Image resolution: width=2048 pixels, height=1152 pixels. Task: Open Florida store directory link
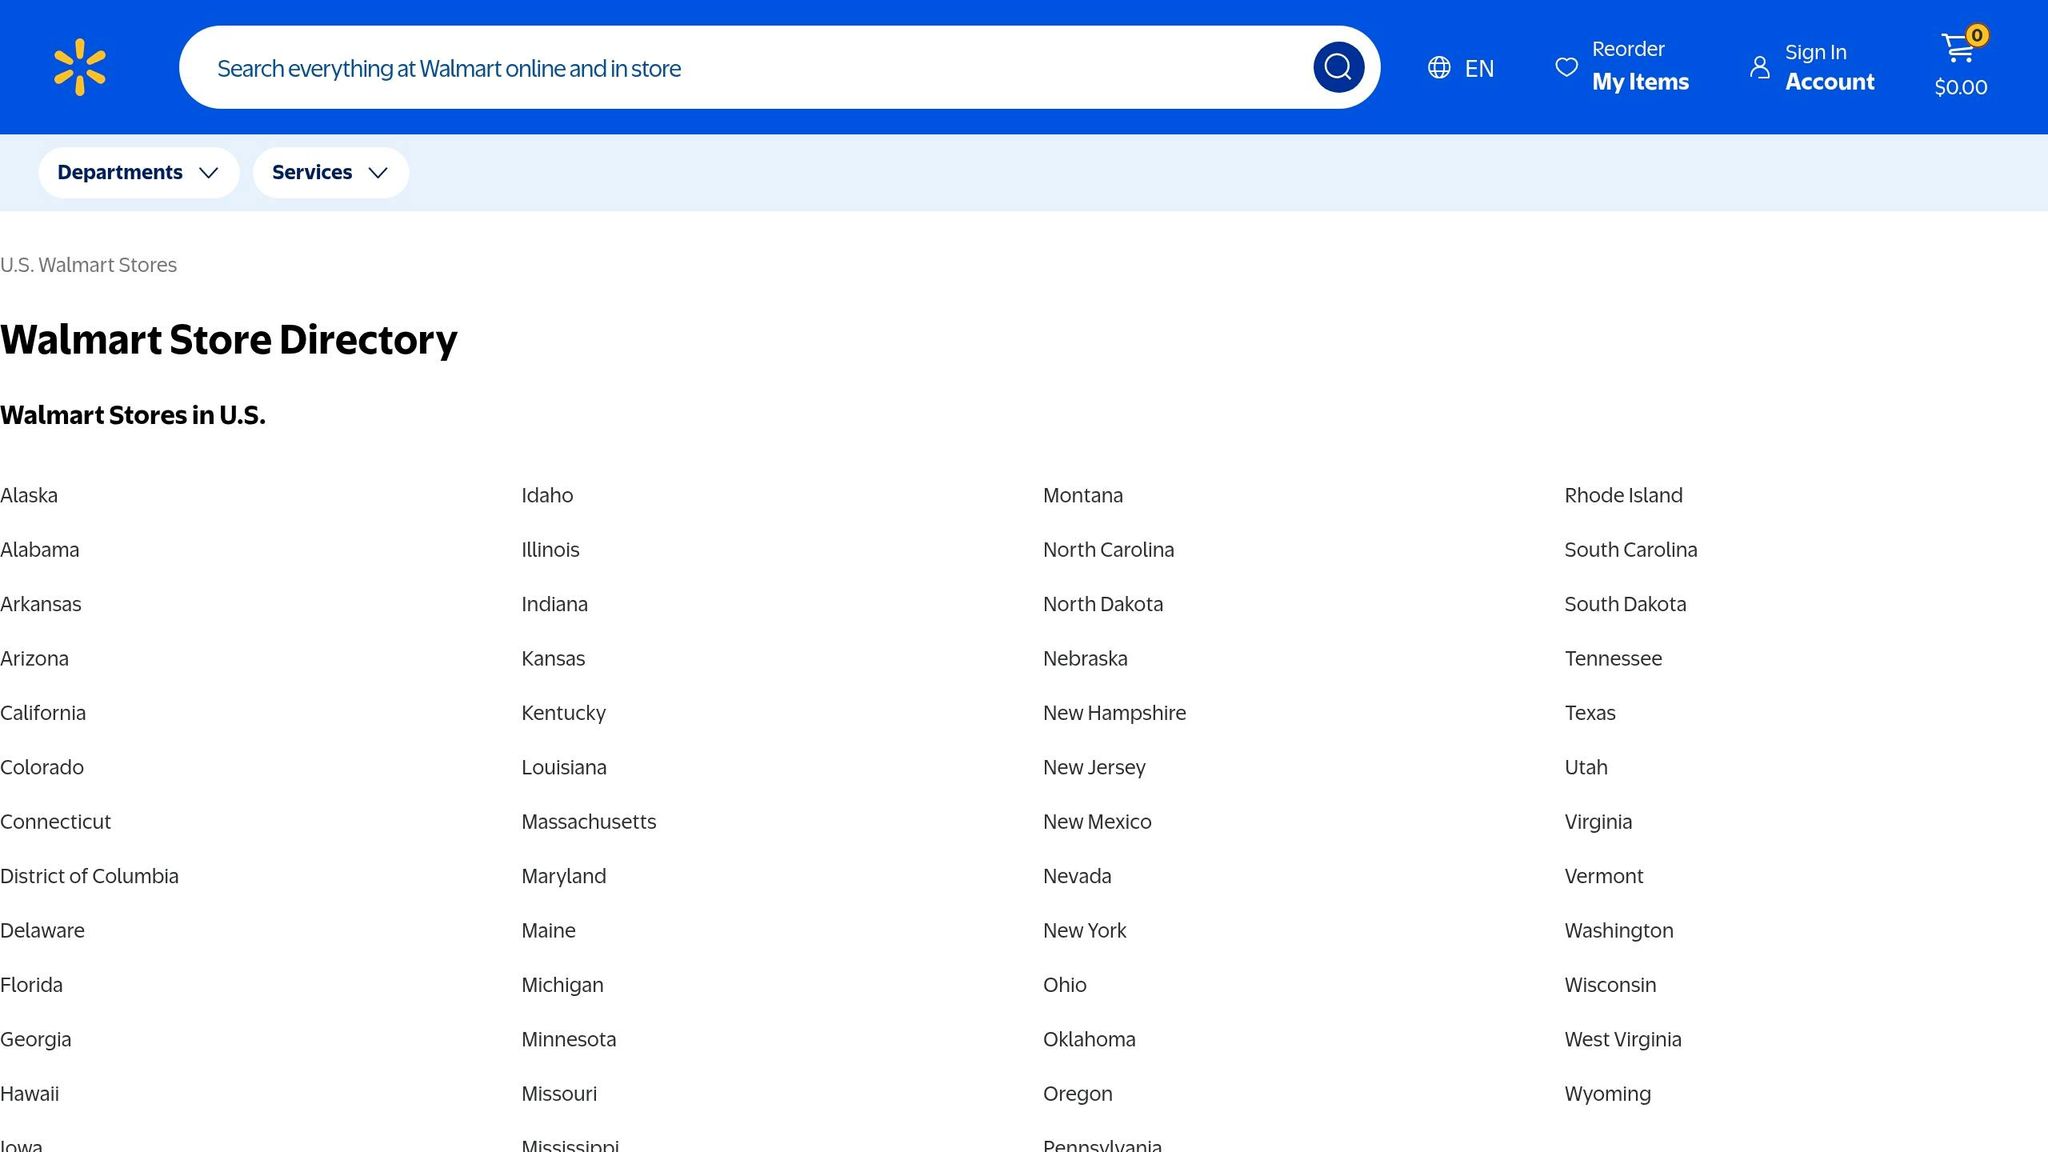[x=31, y=984]
